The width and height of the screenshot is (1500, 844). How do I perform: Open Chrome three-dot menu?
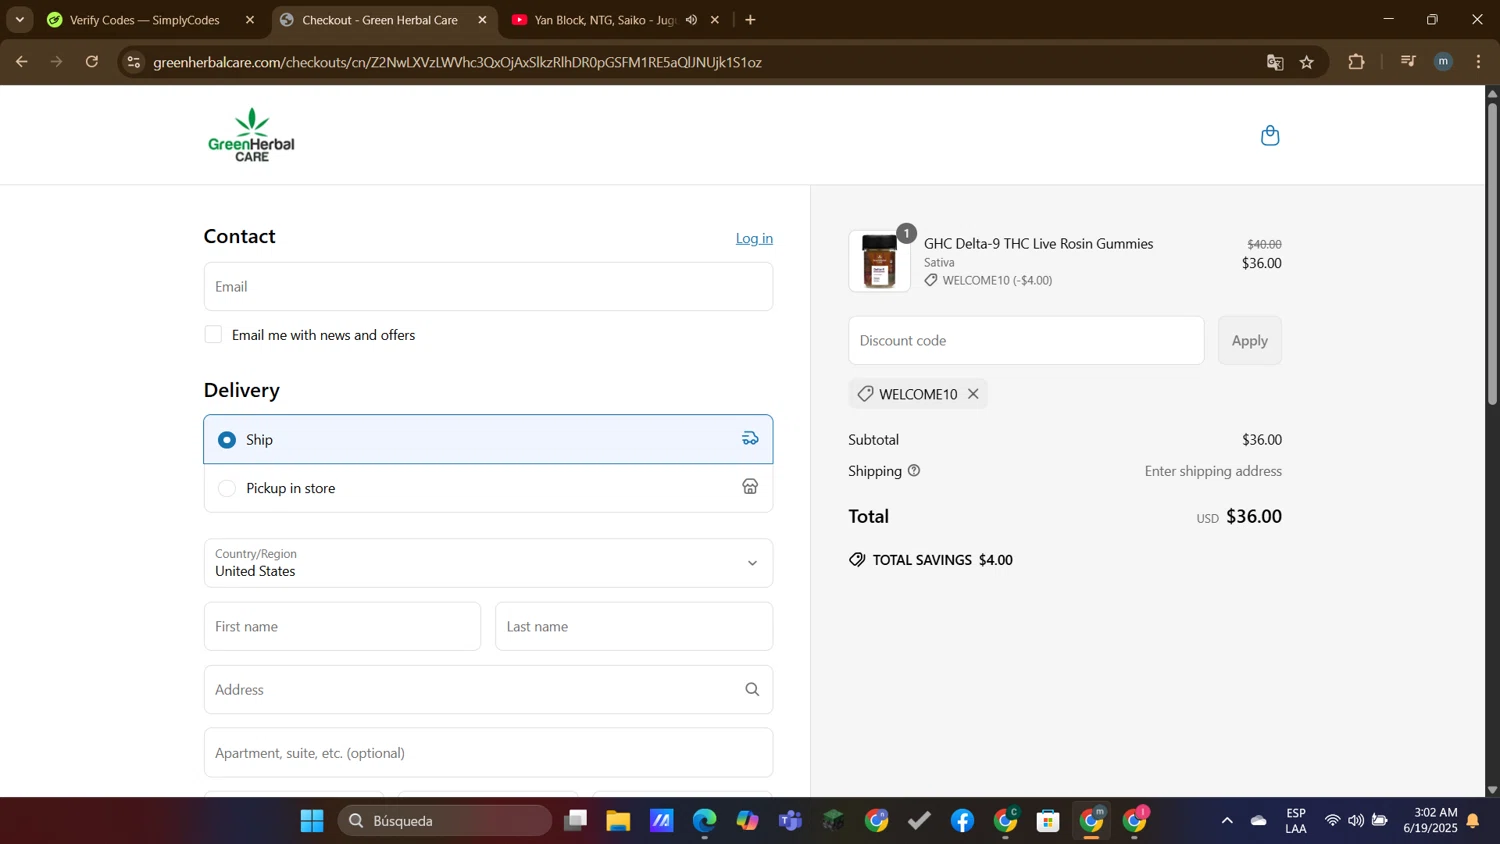tap(1479, 62)
